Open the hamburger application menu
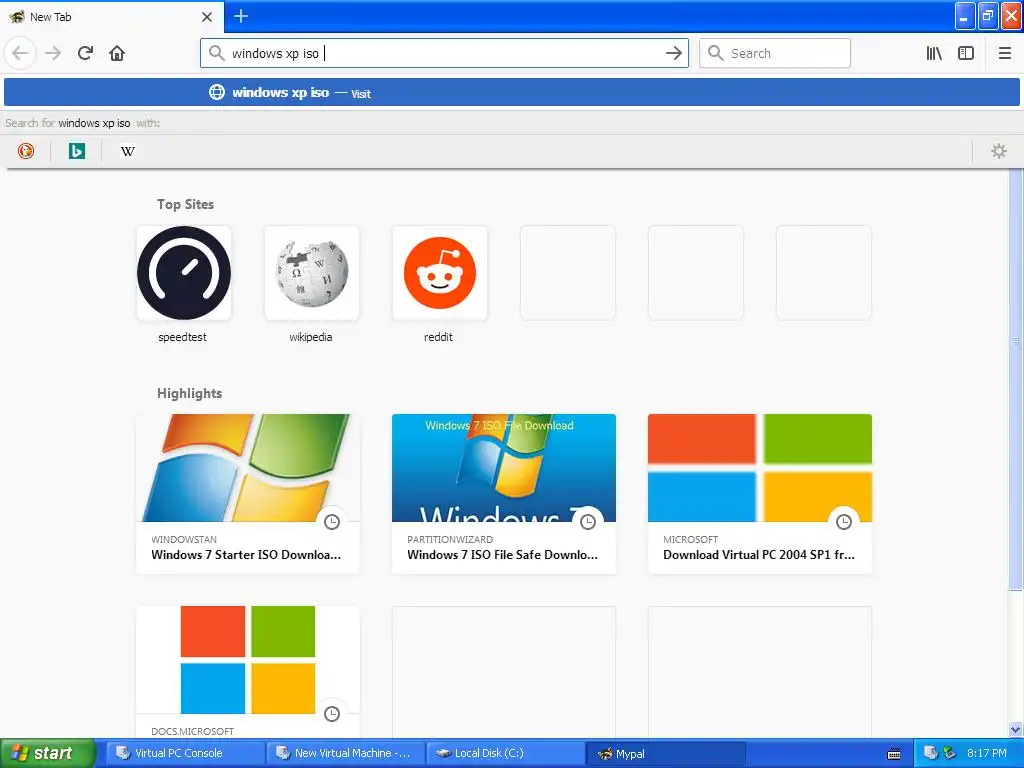This screenshot has width=1024, height=768. point(1004,54)
